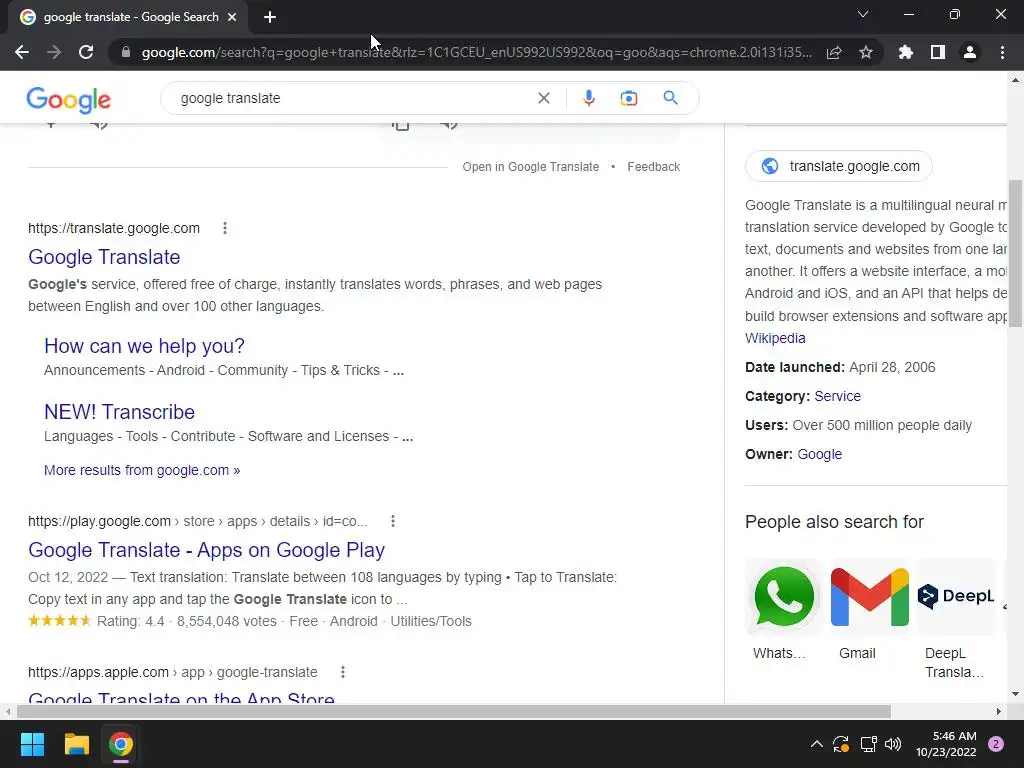Toggle the Chrome side panel
The width and height of the screenshot is (1024, 768).
pos(938,52)
